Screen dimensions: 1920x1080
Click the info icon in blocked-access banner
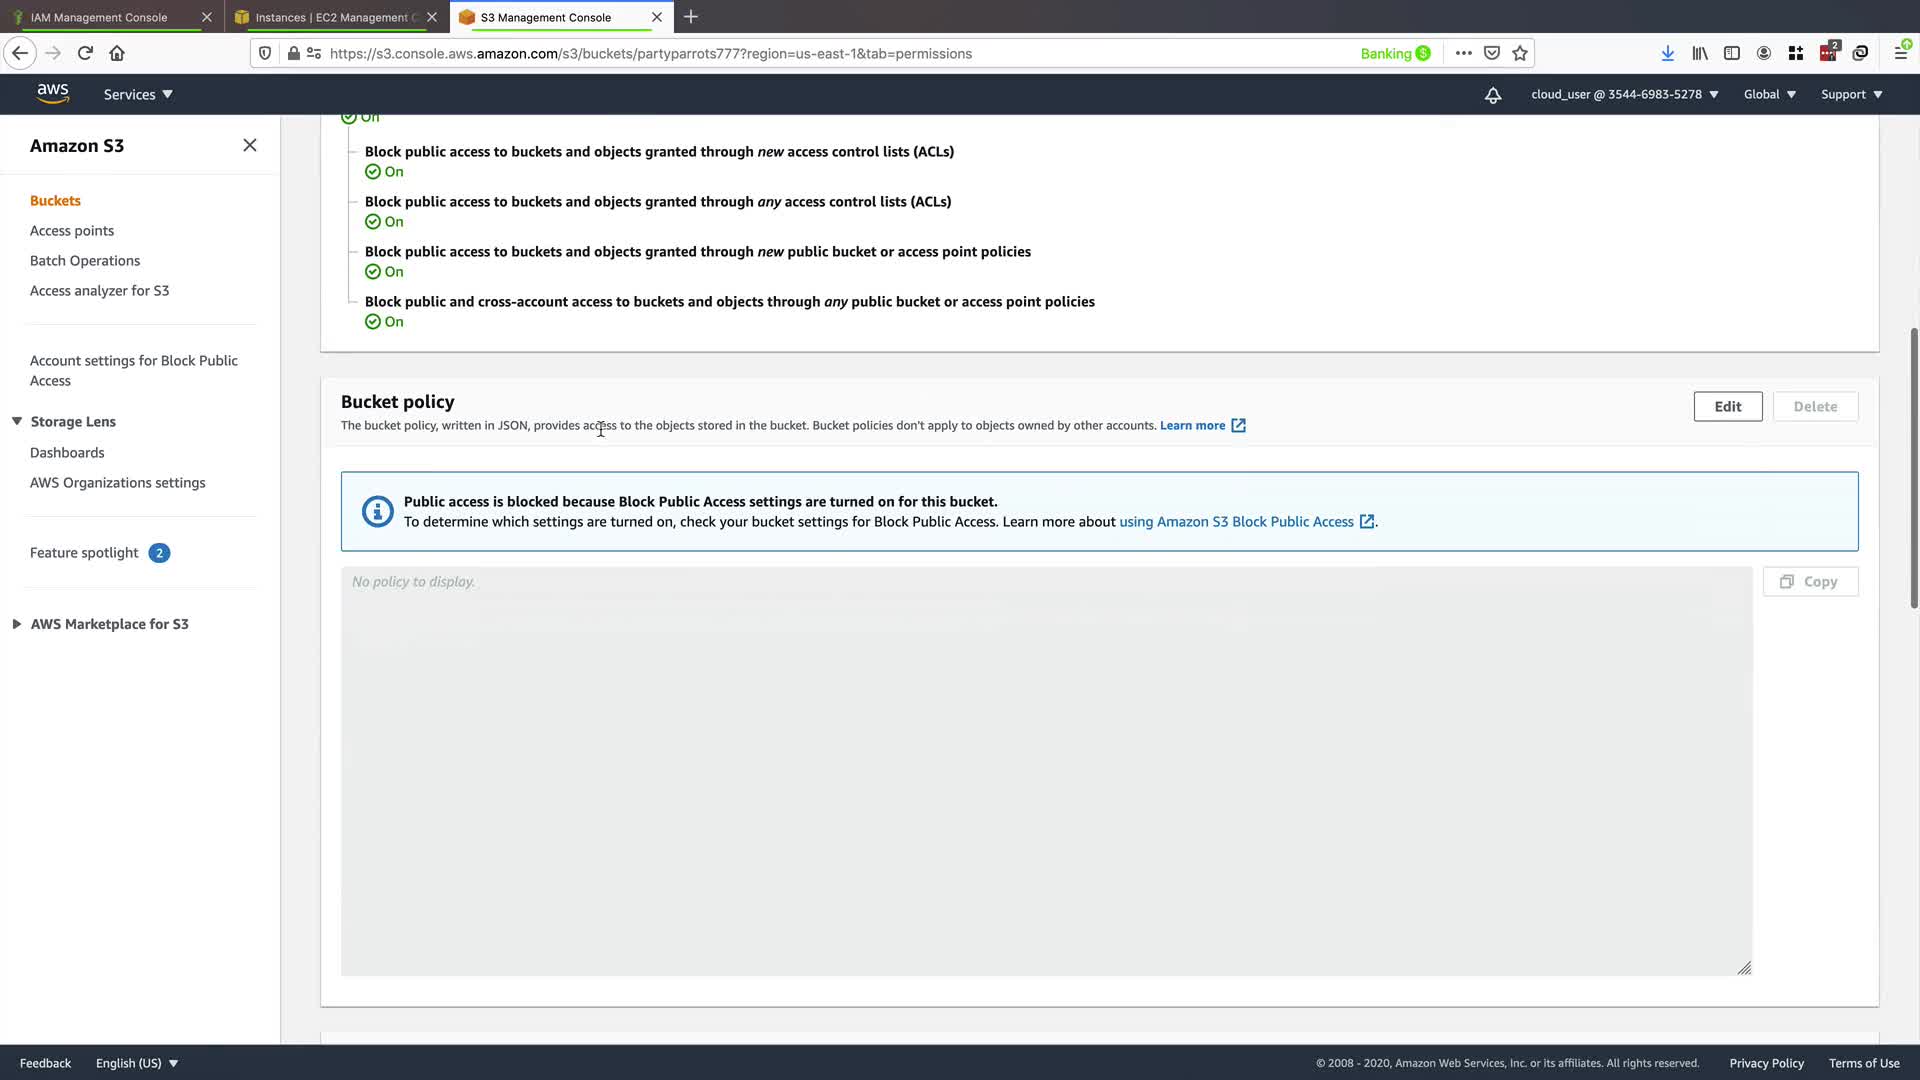377,511
